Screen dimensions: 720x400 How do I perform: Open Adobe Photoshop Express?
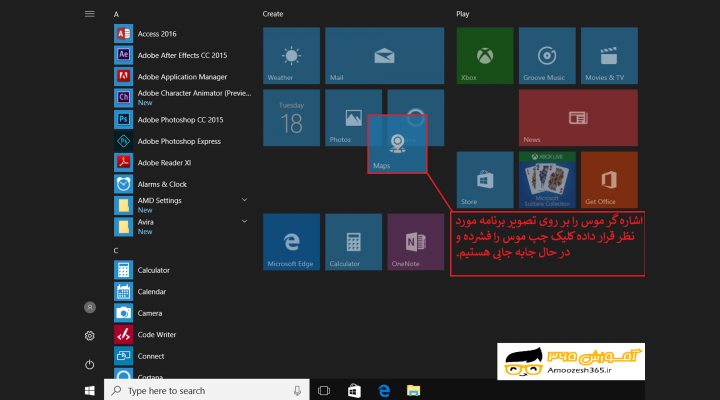click(x=183, y=141)
